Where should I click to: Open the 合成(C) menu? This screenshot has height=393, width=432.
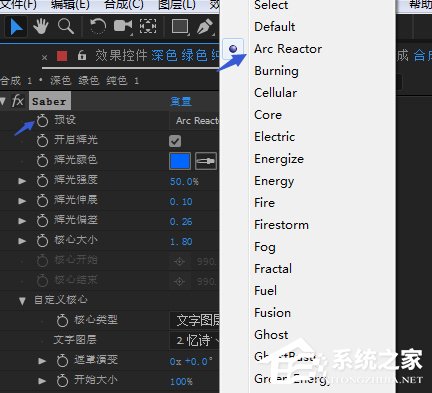point(124,5)
